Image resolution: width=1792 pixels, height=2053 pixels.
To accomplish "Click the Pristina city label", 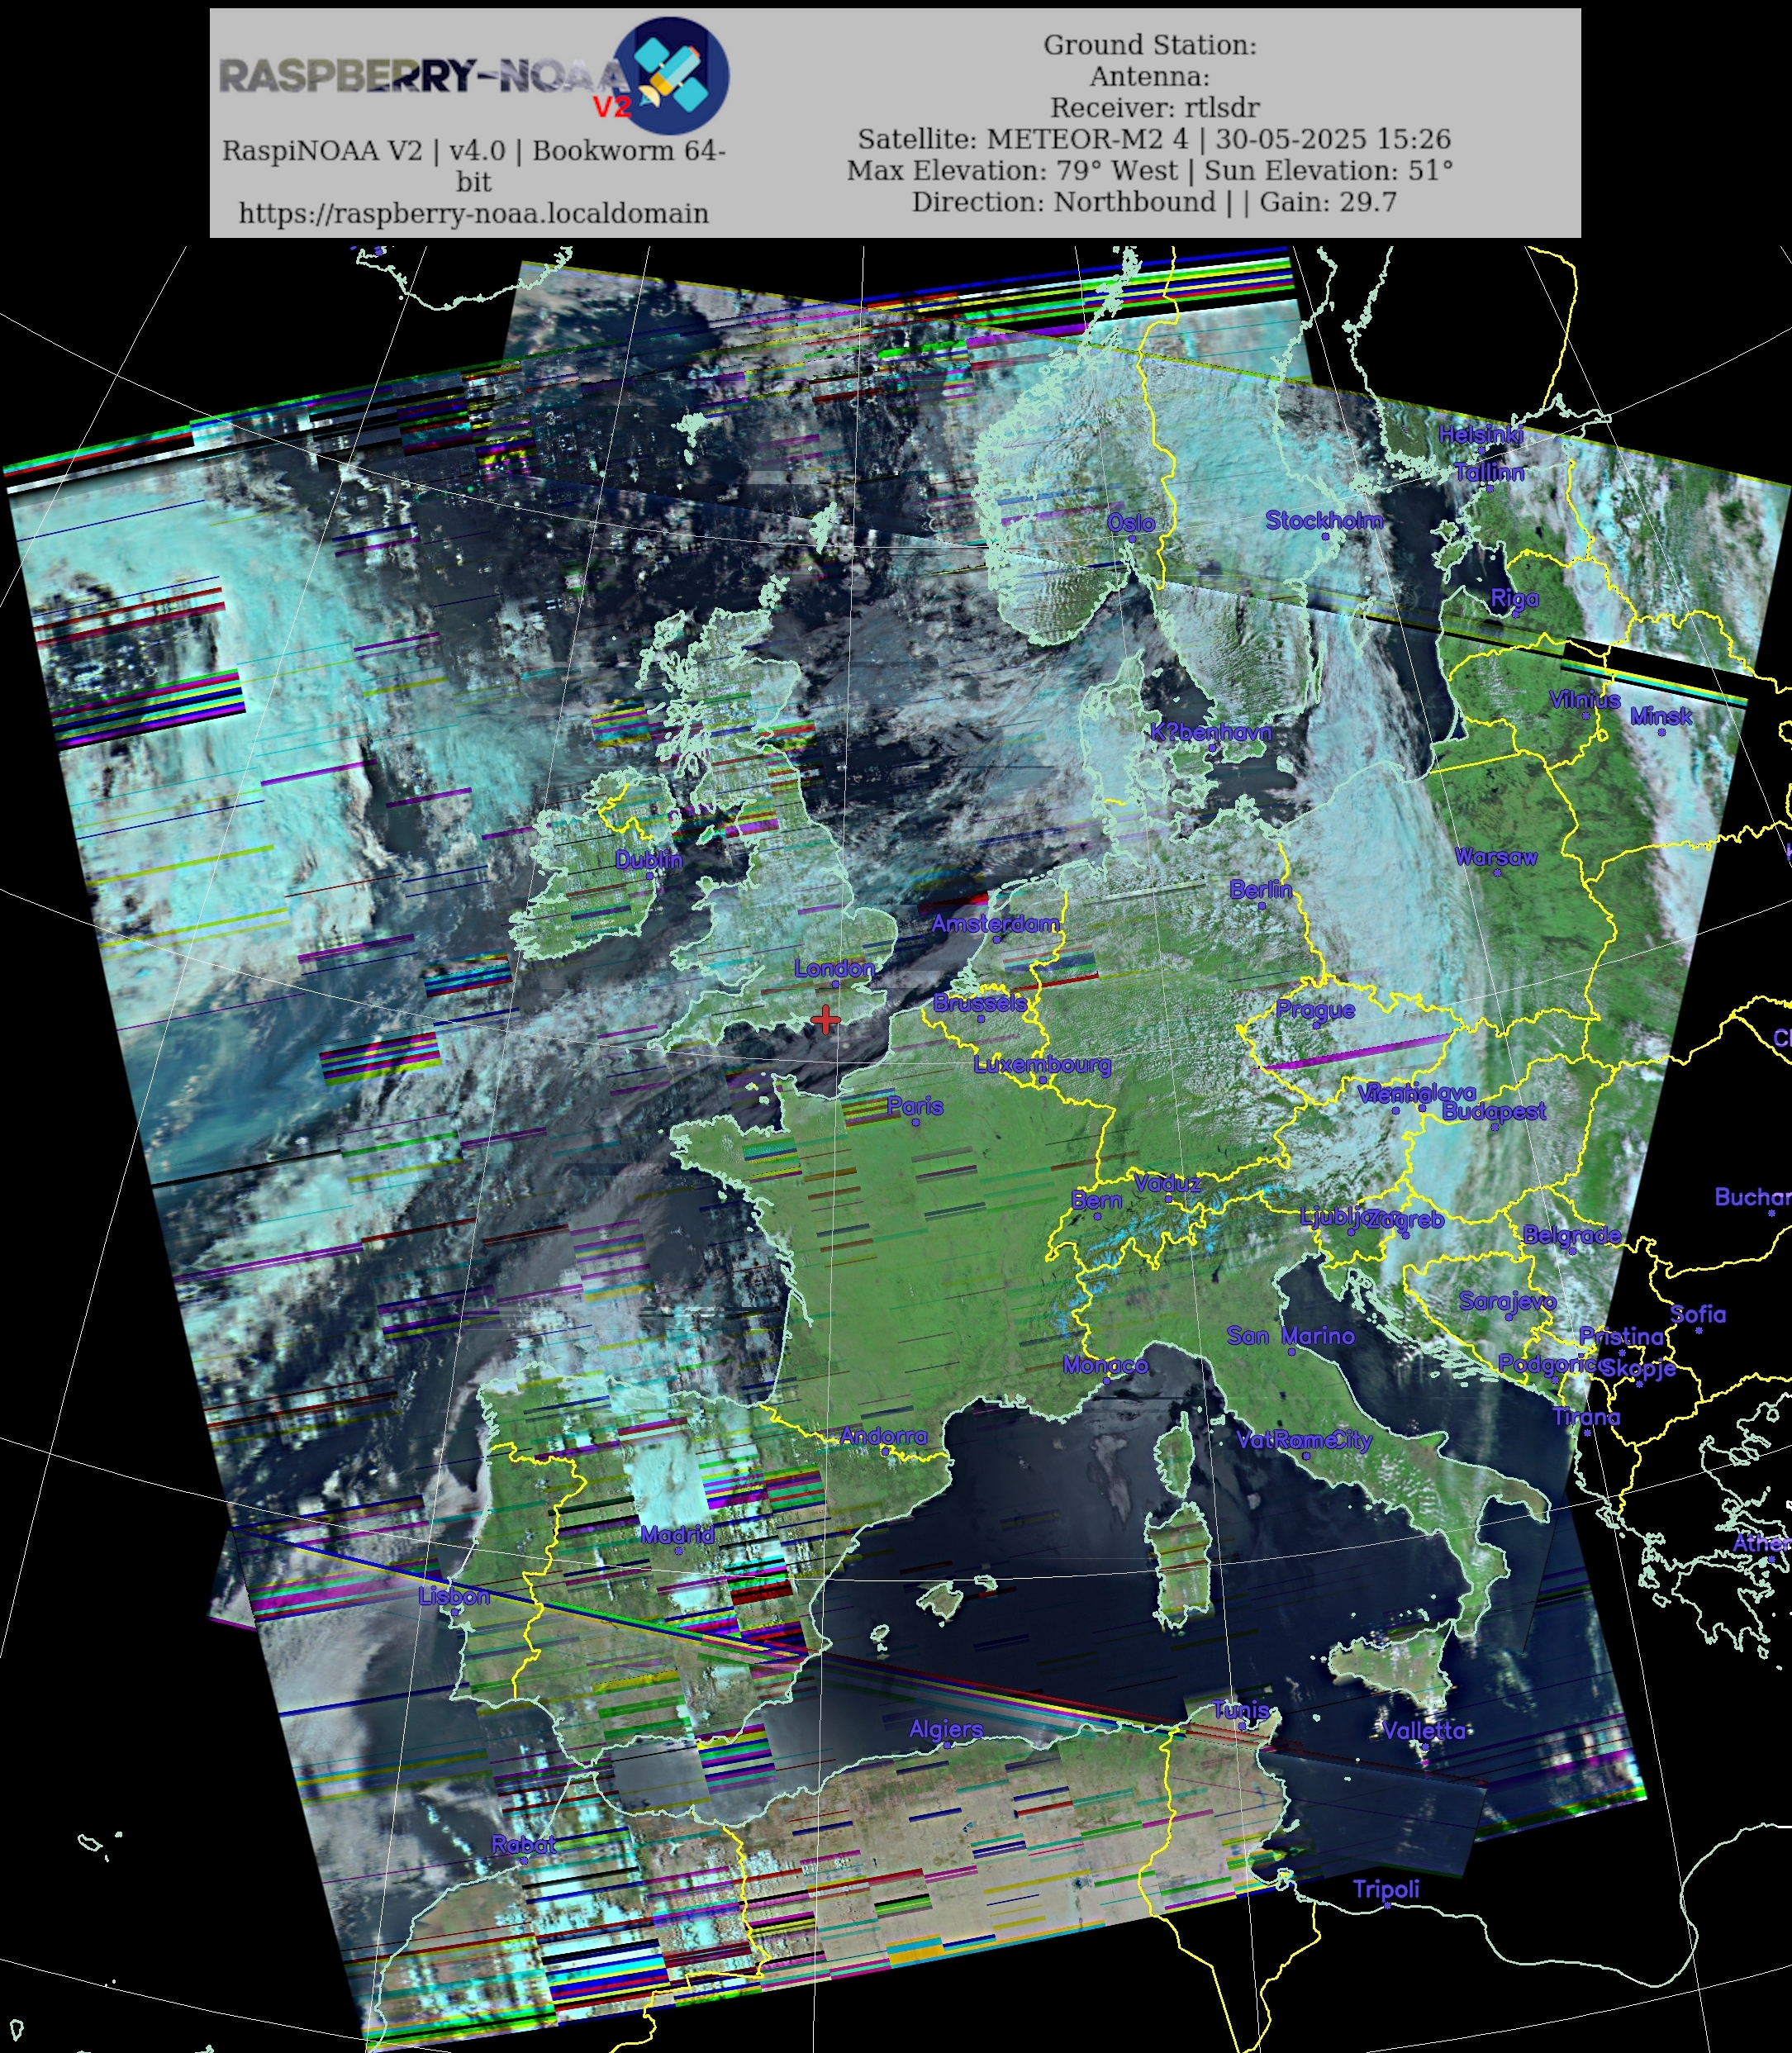I will pos(1621,1336).
